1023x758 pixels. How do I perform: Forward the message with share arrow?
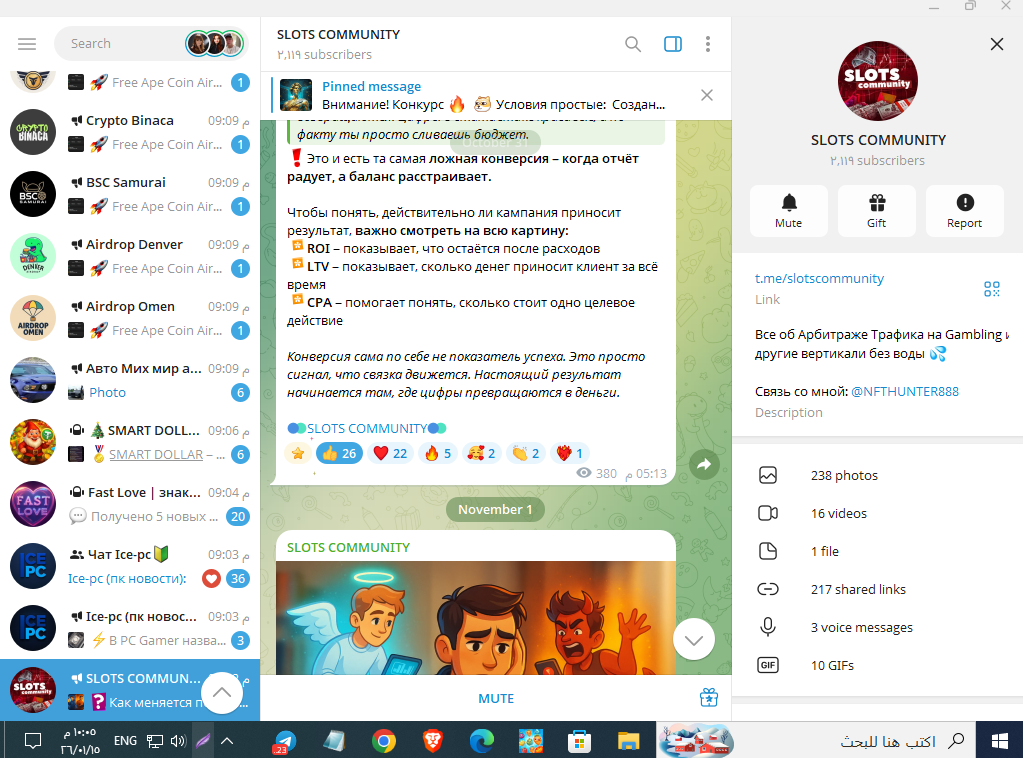click(x=704, y=464)
